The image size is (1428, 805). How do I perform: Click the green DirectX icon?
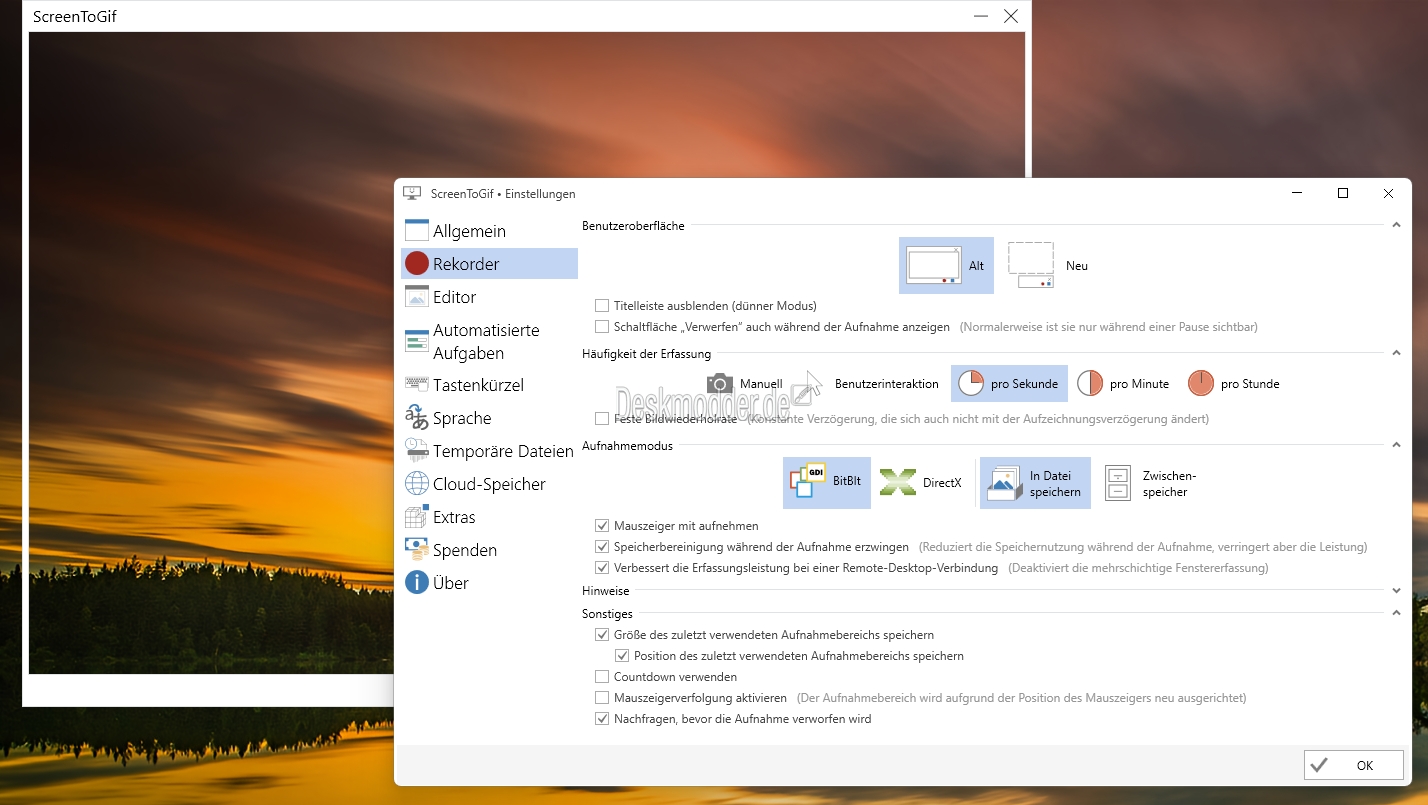(898, 482)
